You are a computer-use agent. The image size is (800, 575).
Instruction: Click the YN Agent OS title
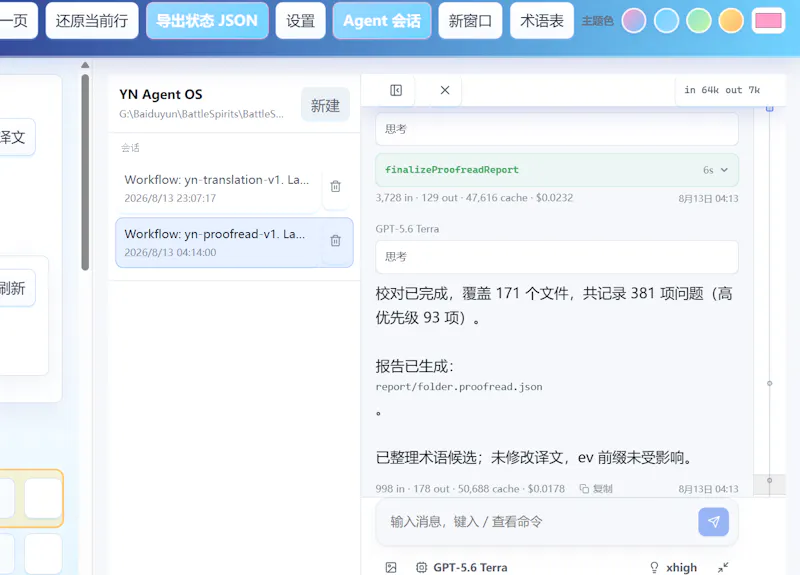pyautogui.click(x=161, y=94)
